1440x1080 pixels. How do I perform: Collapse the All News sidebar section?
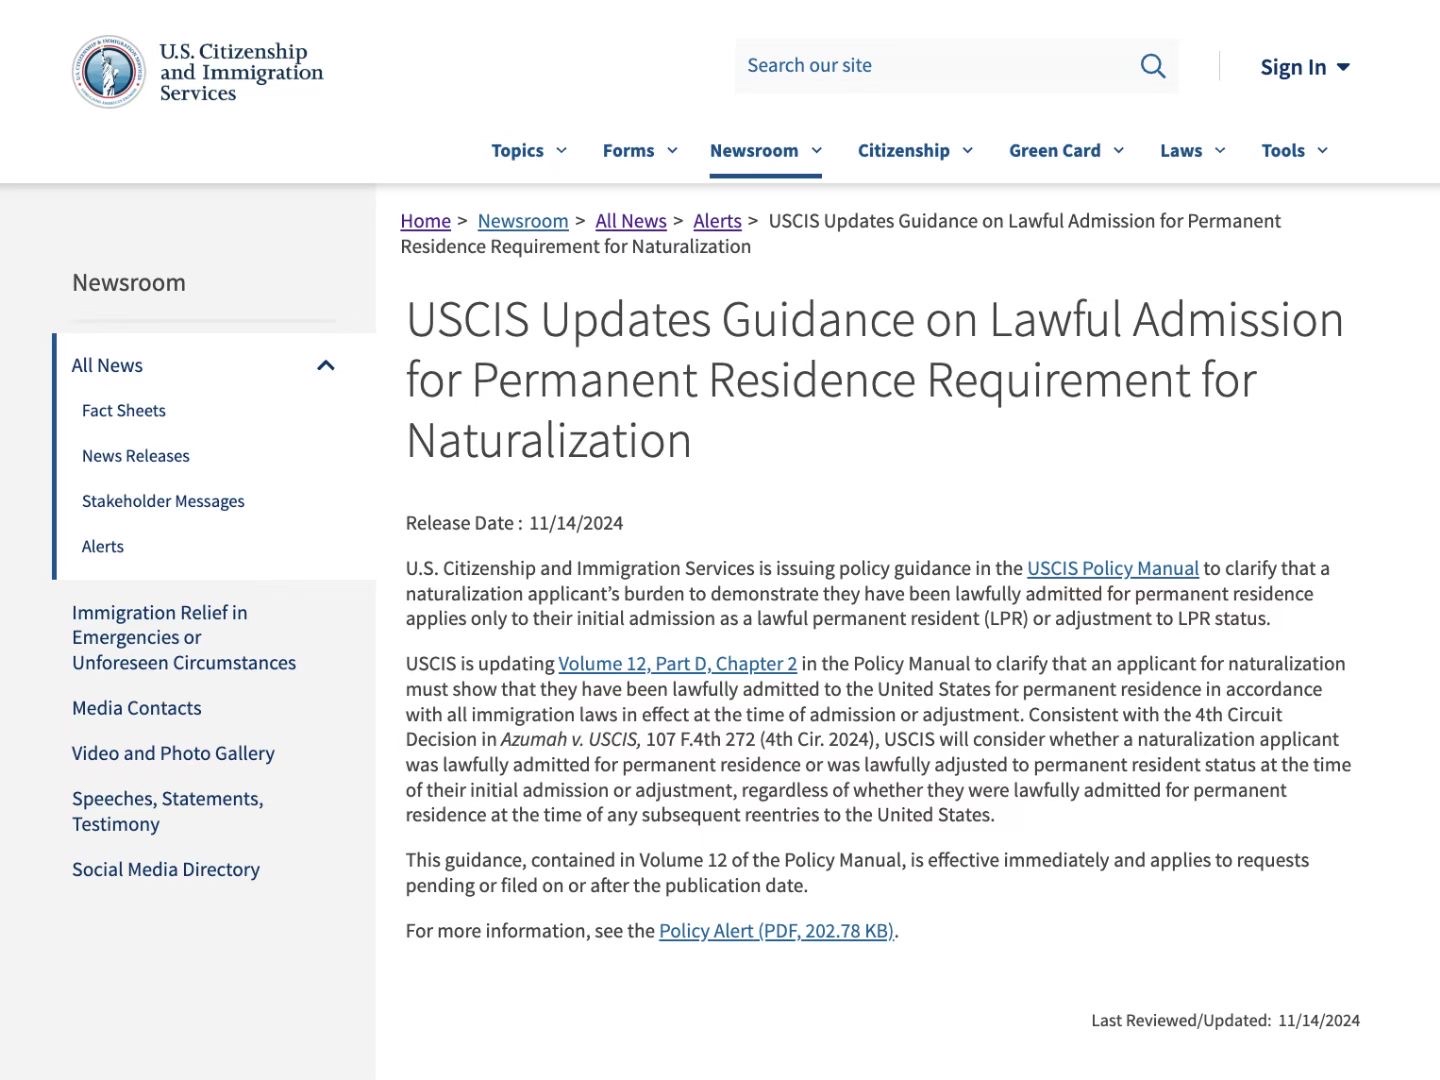click(x=325, y=366)
